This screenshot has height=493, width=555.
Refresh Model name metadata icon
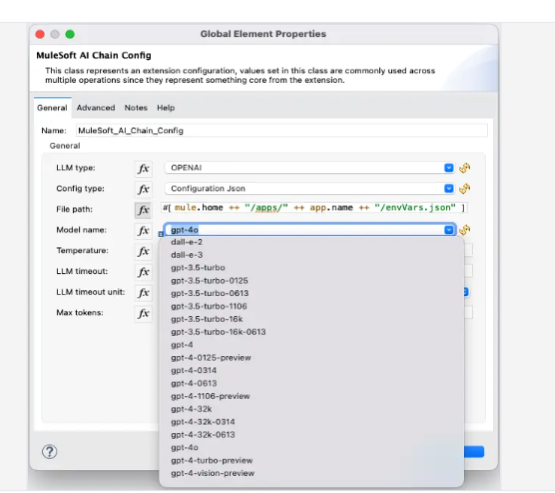pos(464,230)
